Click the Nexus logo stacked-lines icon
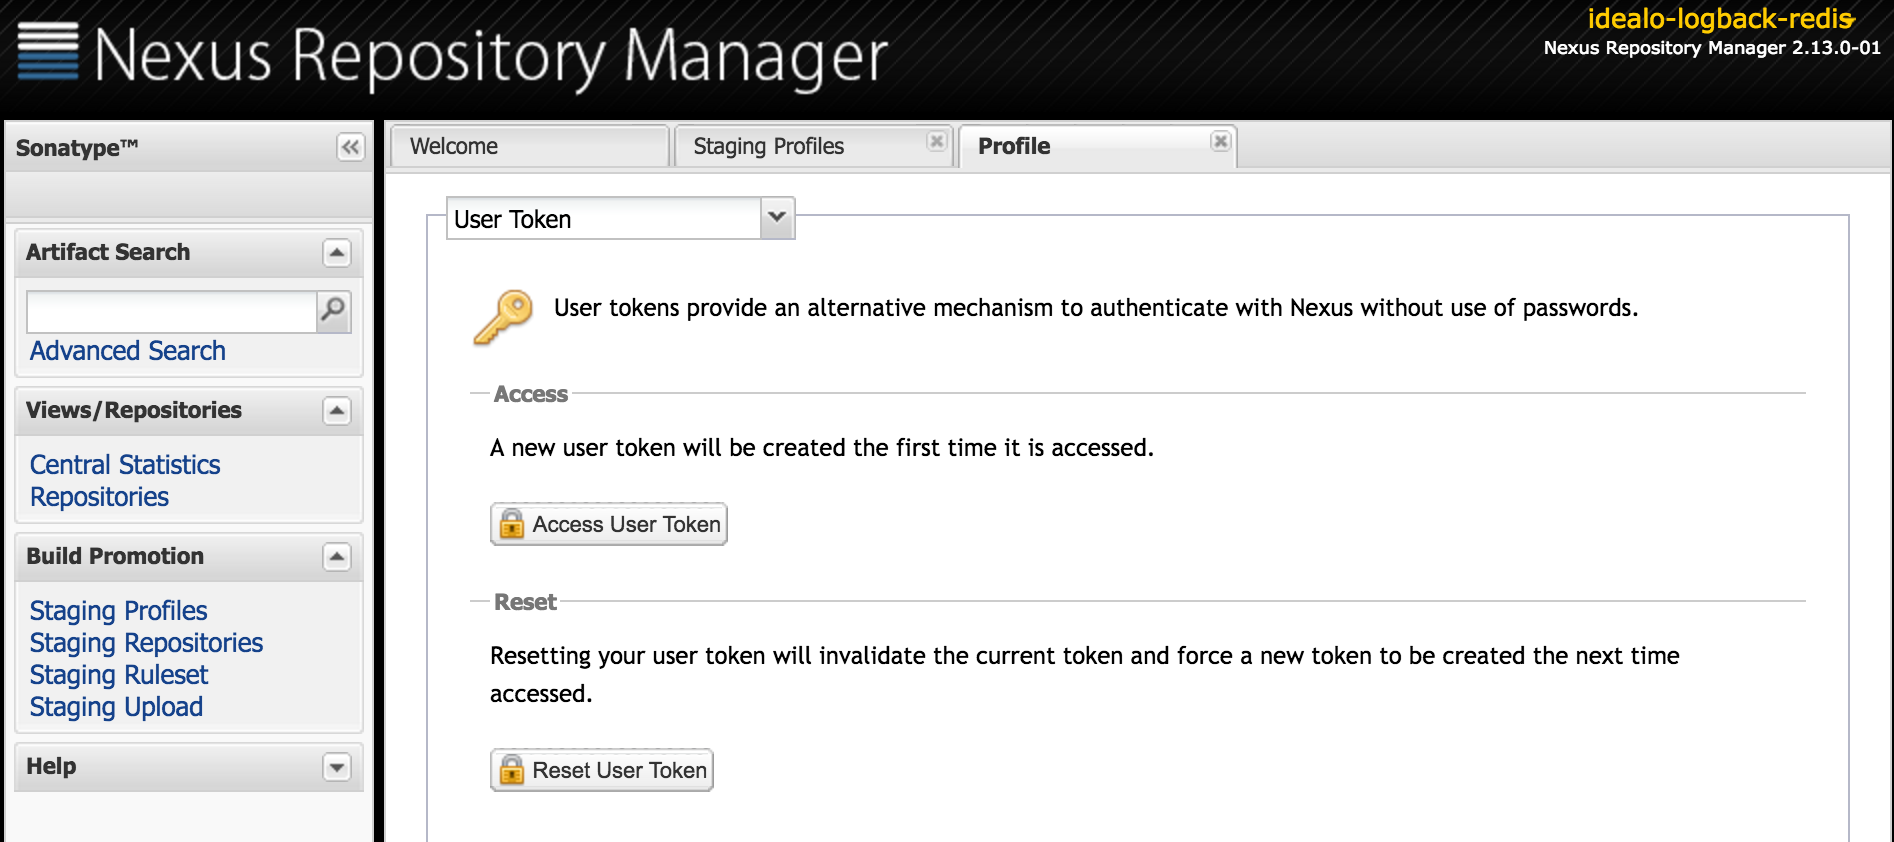This screenshot has height=842, width=1894. pyautogui.click(x=48, y=51)
